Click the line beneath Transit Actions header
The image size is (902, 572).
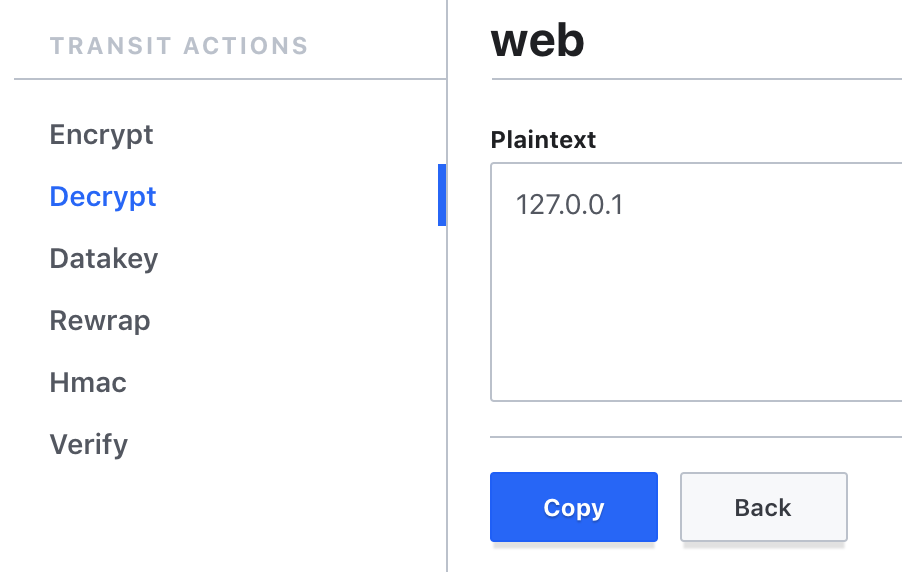230,79
